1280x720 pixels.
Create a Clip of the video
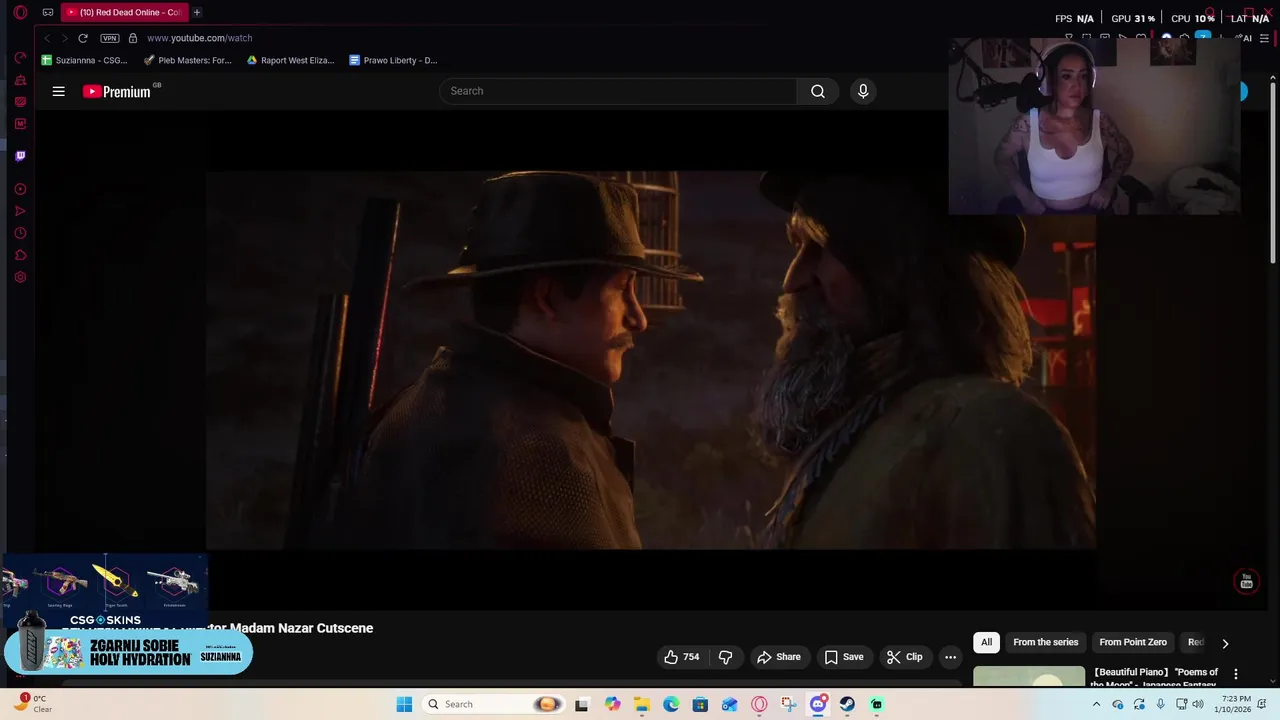coord(905,657)
